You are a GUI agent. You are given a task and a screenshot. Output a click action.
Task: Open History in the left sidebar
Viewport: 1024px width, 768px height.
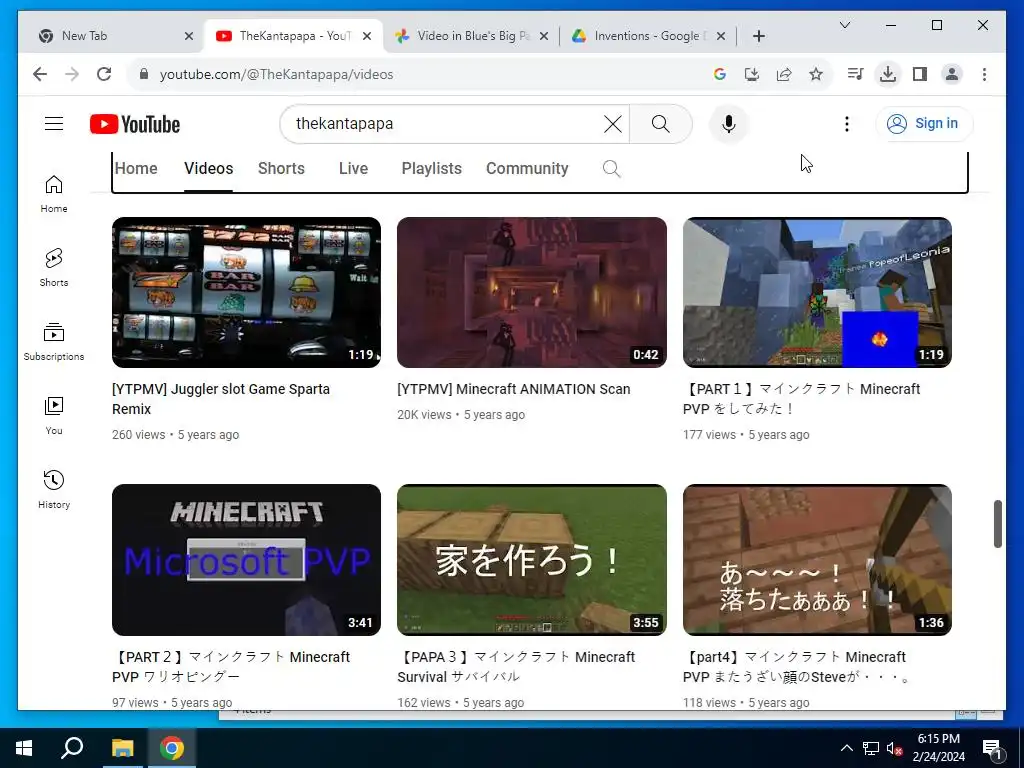(x=54, y=489)
